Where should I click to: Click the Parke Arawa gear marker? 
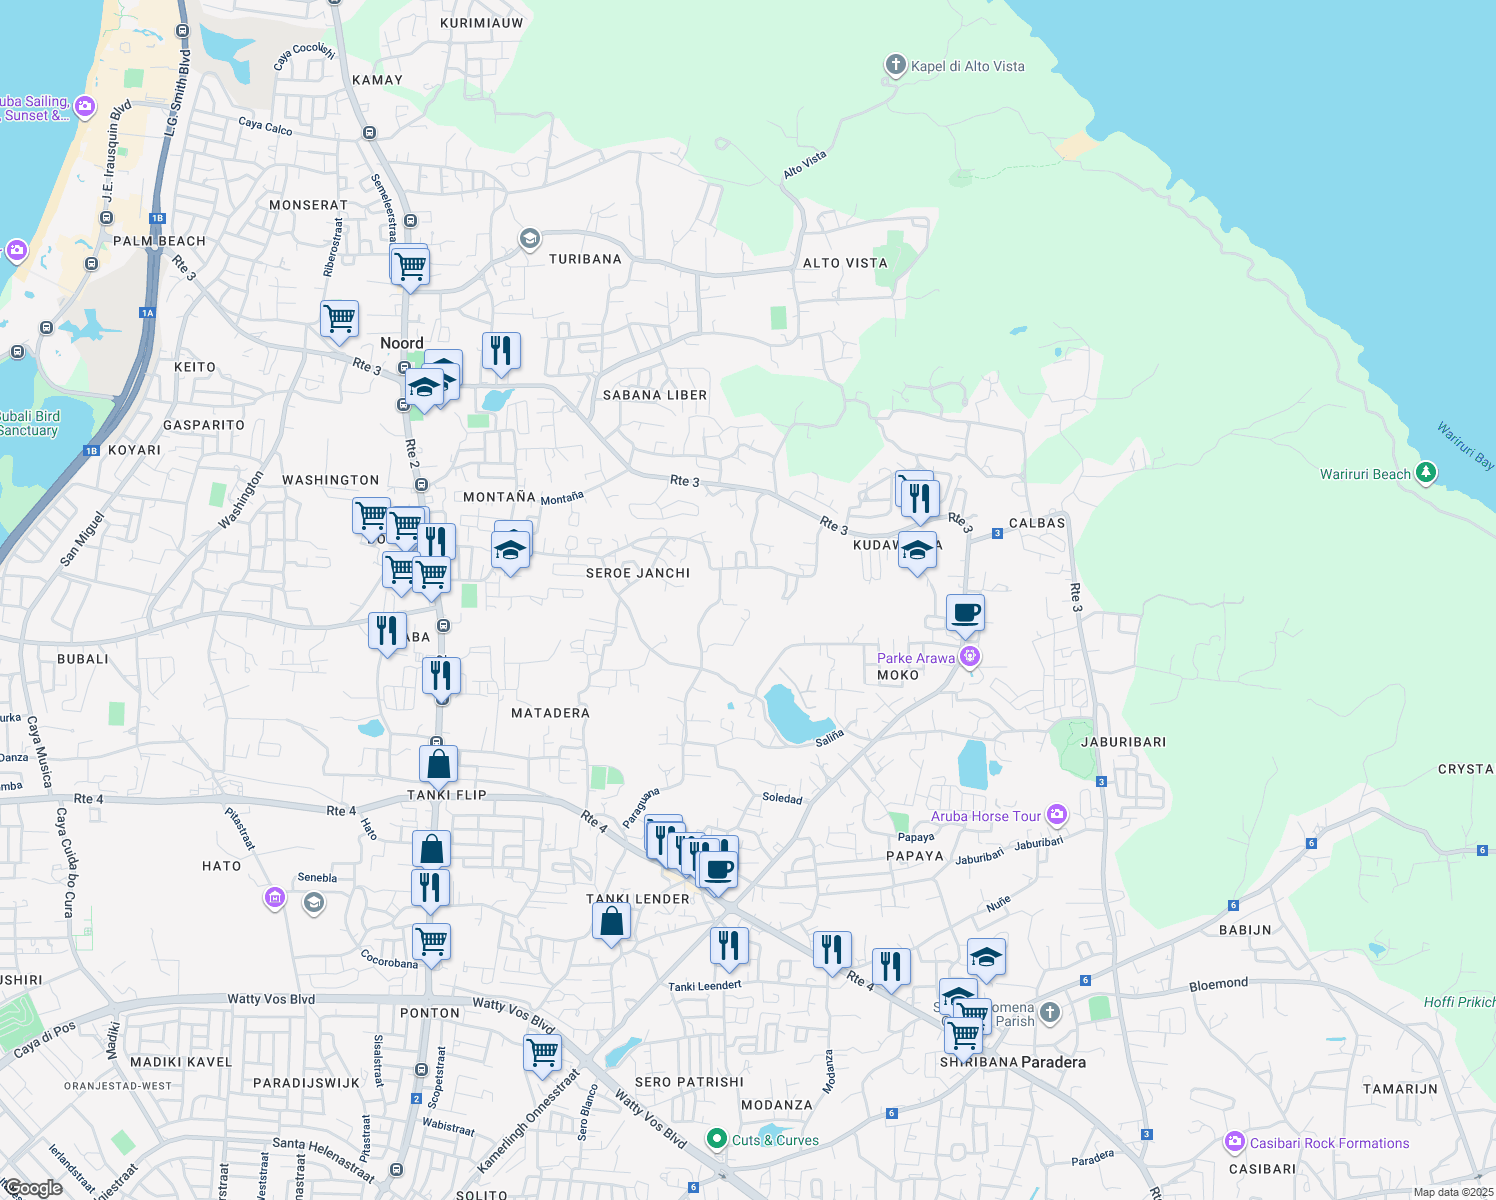(968, 657)
